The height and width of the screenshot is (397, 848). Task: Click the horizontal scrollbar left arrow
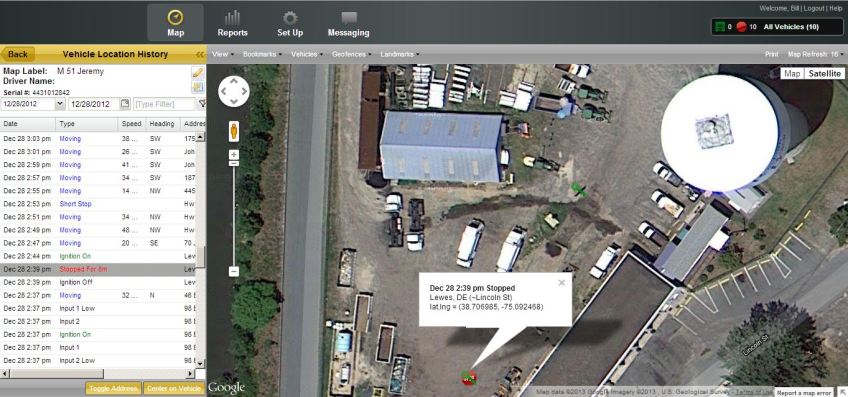5,374
